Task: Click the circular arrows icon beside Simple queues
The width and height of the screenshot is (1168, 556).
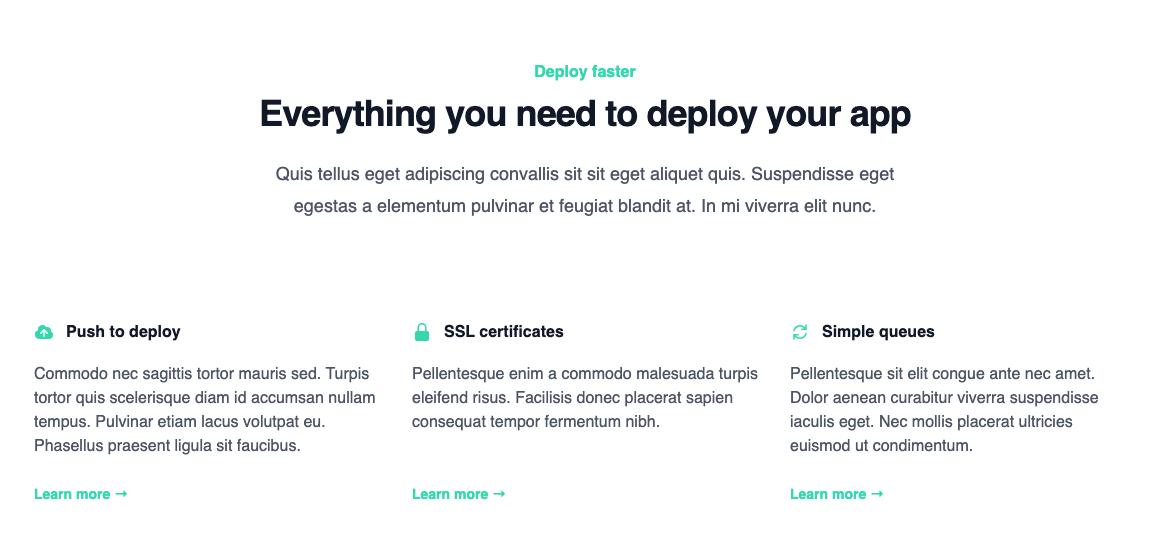Action: 799,332
